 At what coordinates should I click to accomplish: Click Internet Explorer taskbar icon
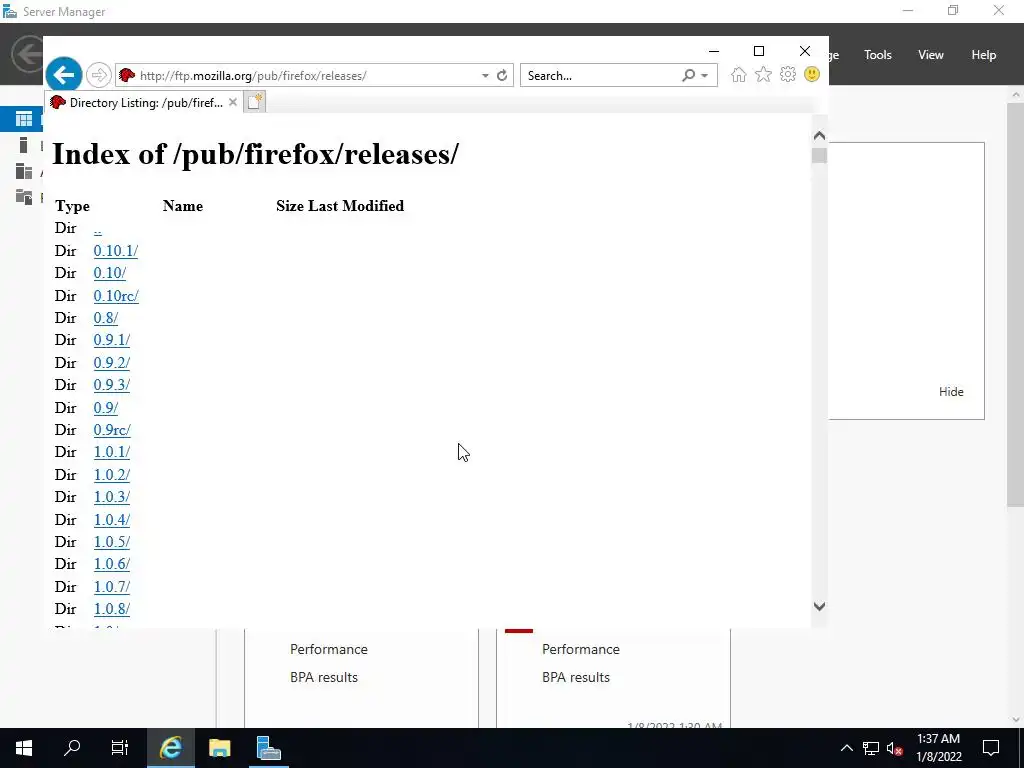170,748
